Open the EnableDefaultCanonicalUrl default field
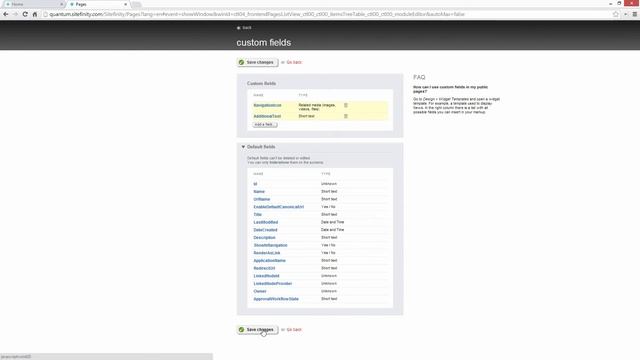 (278, 207)
